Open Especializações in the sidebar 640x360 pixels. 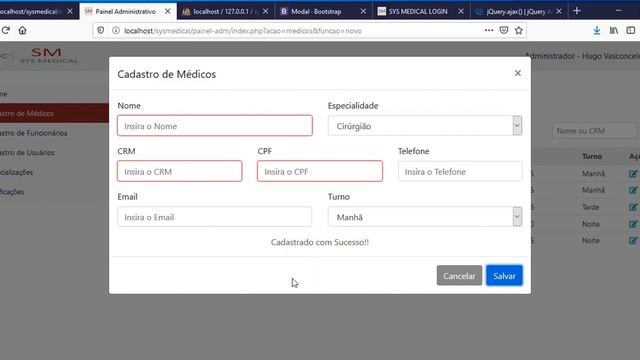click(x=16, y=172)
